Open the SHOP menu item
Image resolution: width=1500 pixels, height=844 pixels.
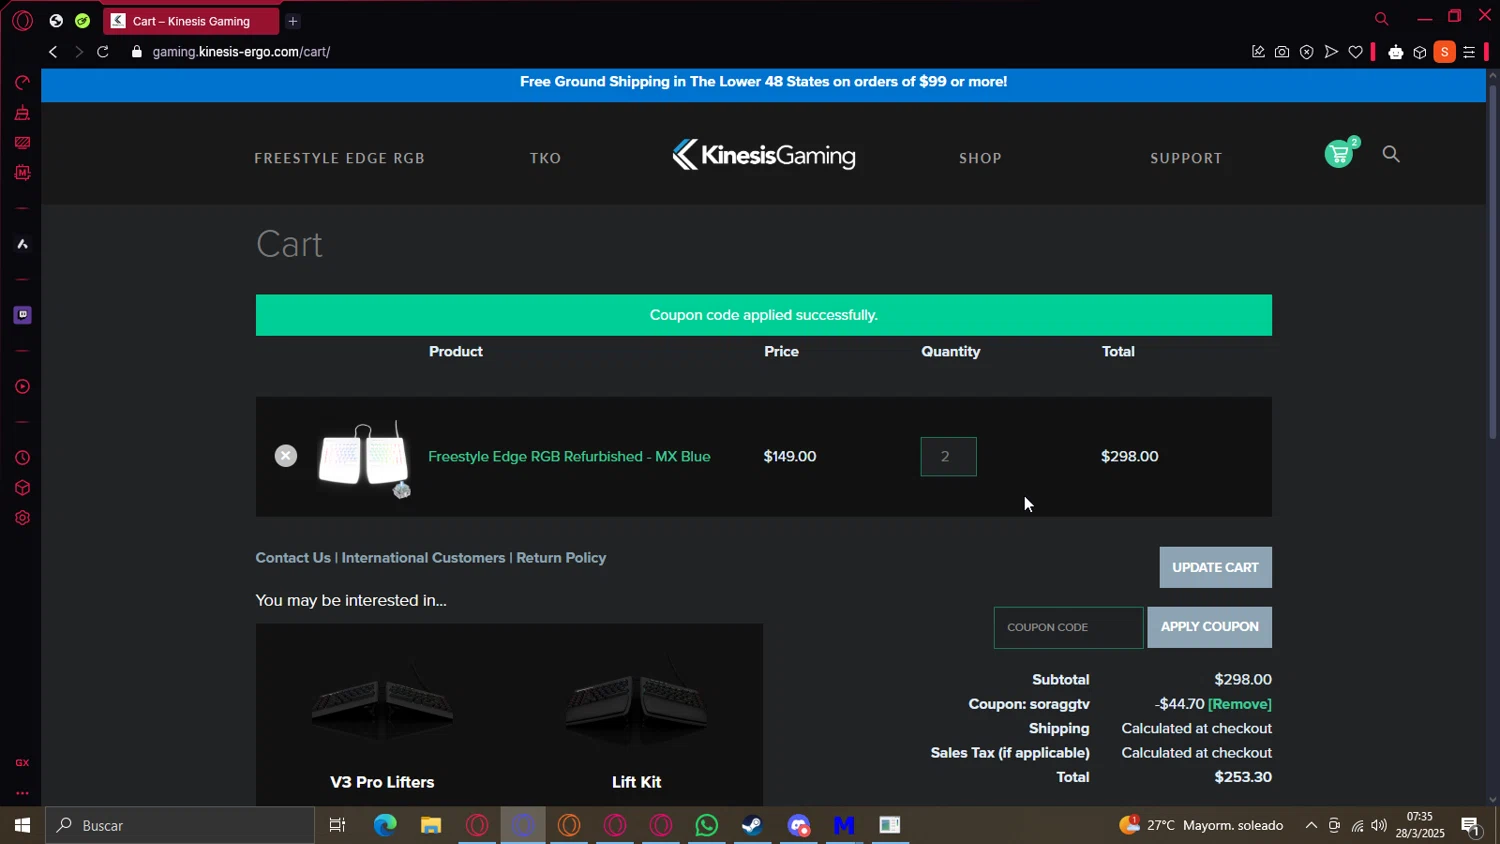pos(980,158)
